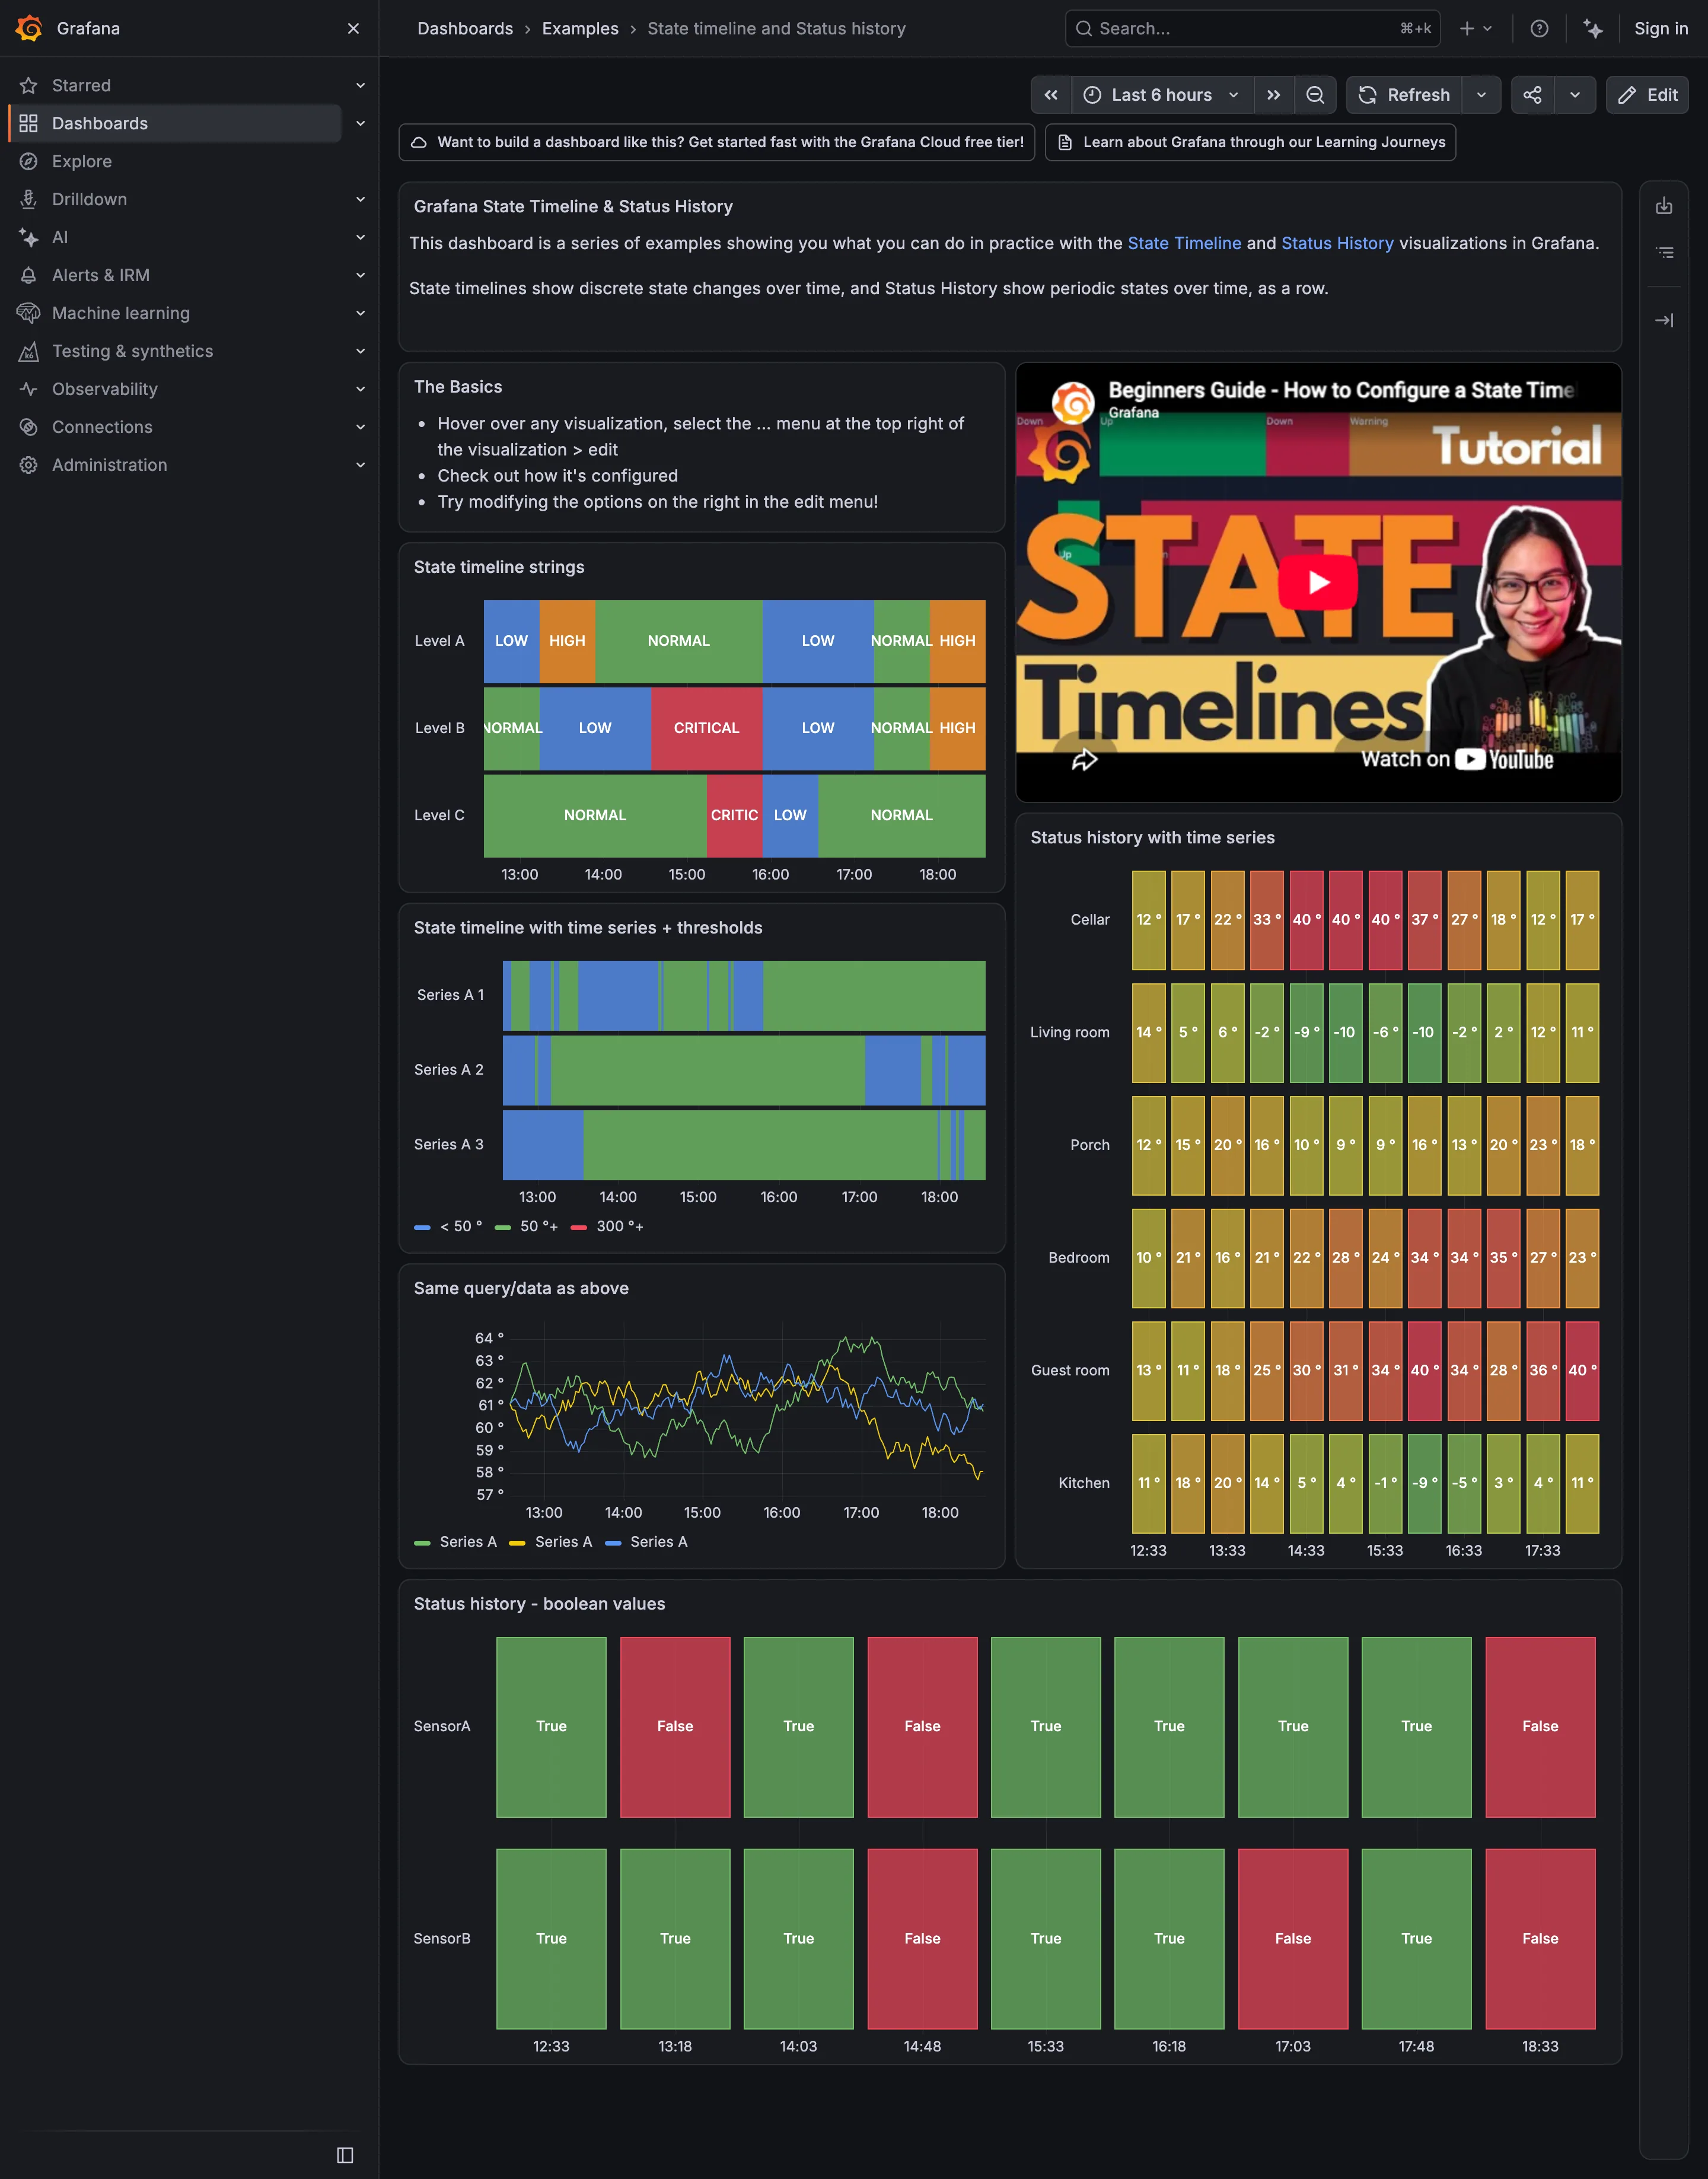Click the collapse-to-right arrow icon in rail
The width and height of the screenshot is (1708, 2179).
click(1664, 321)
